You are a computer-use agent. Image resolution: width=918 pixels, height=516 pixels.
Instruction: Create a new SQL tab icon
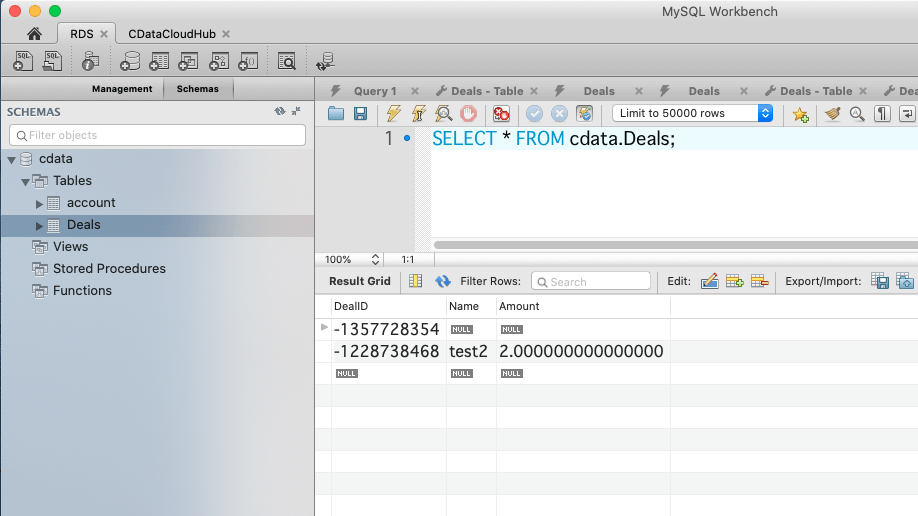[23, 61]
